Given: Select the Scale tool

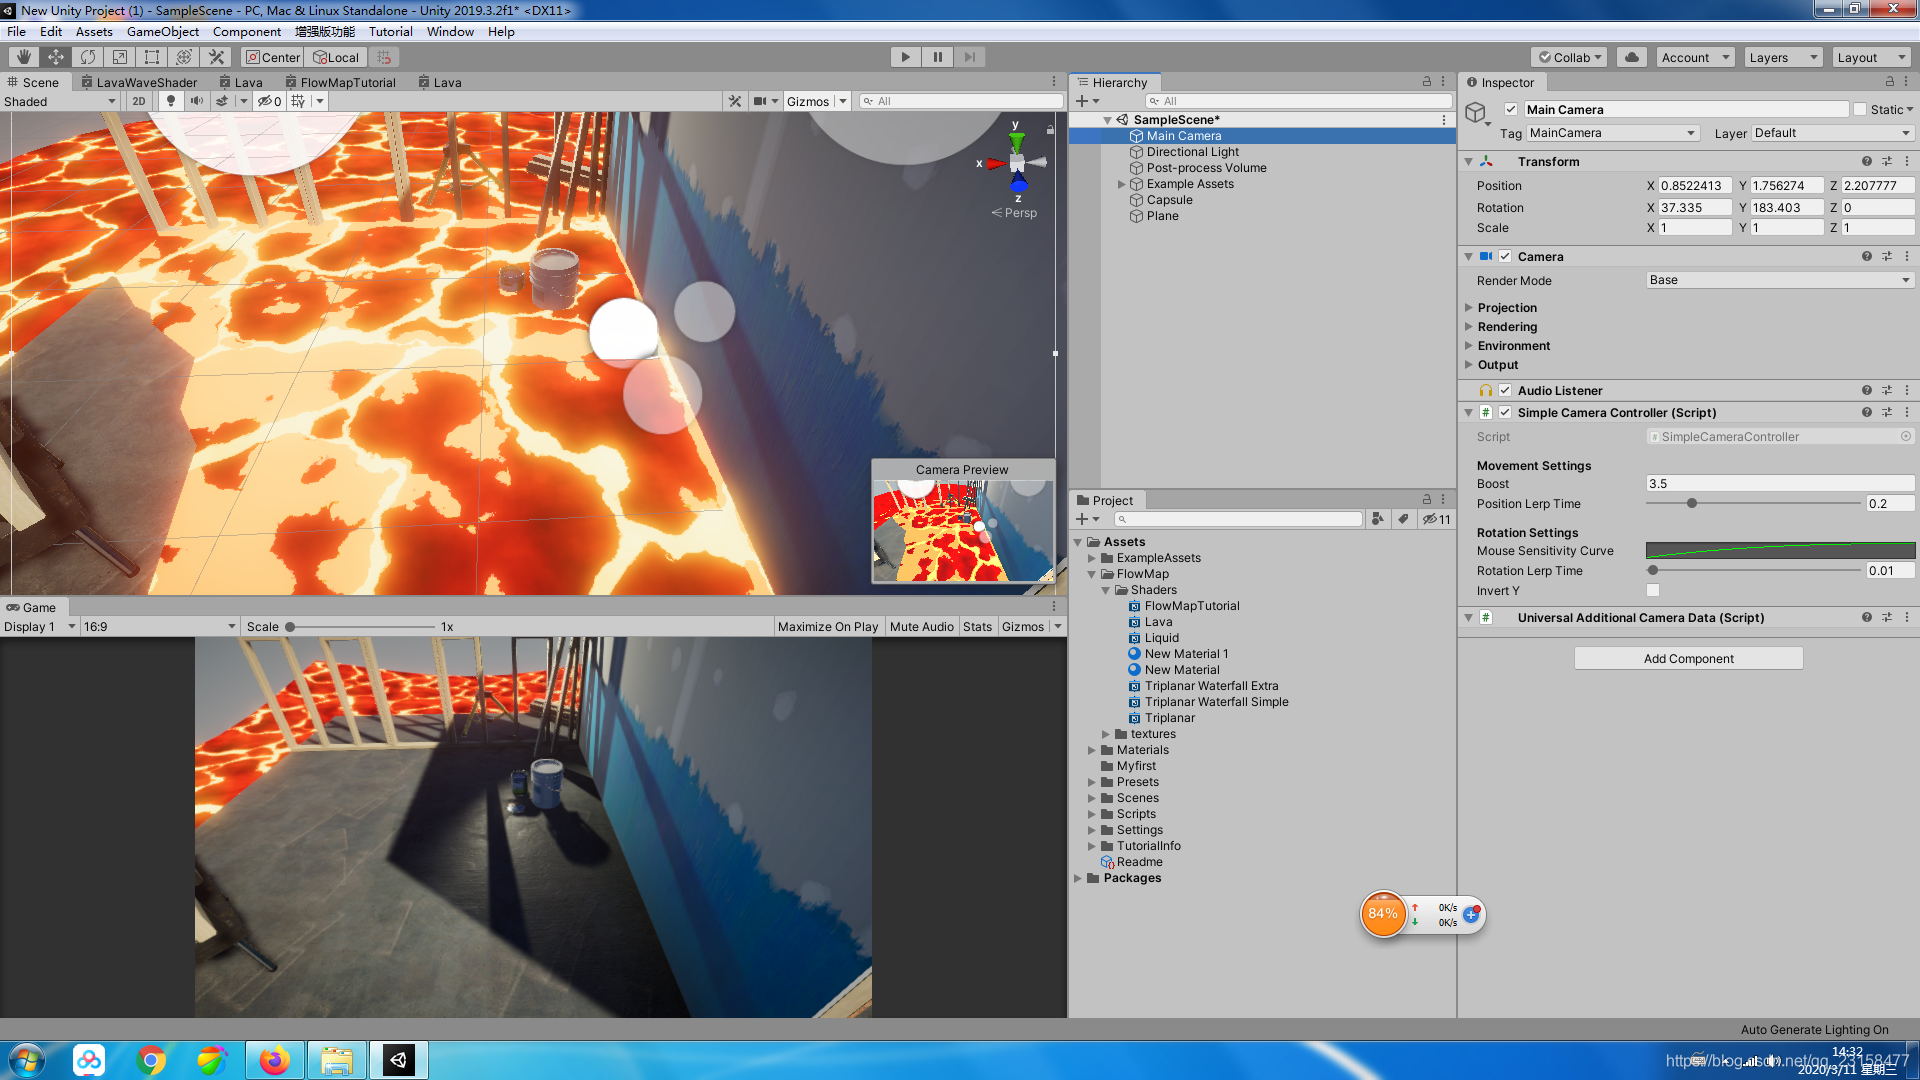Looking at the screenshot, I should pyautogui.click(x=120, y=57).
